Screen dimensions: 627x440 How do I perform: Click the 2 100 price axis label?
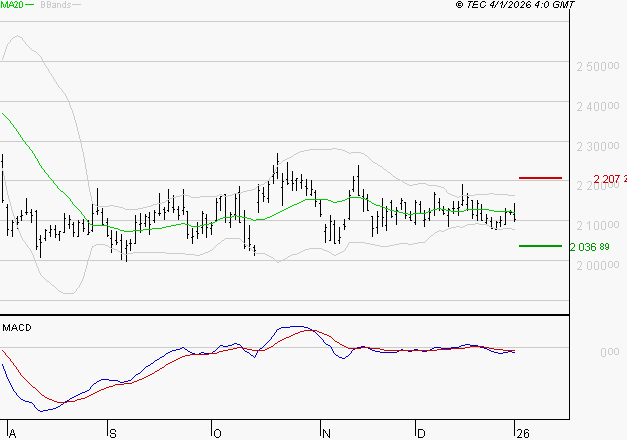(x=598, y=226)
